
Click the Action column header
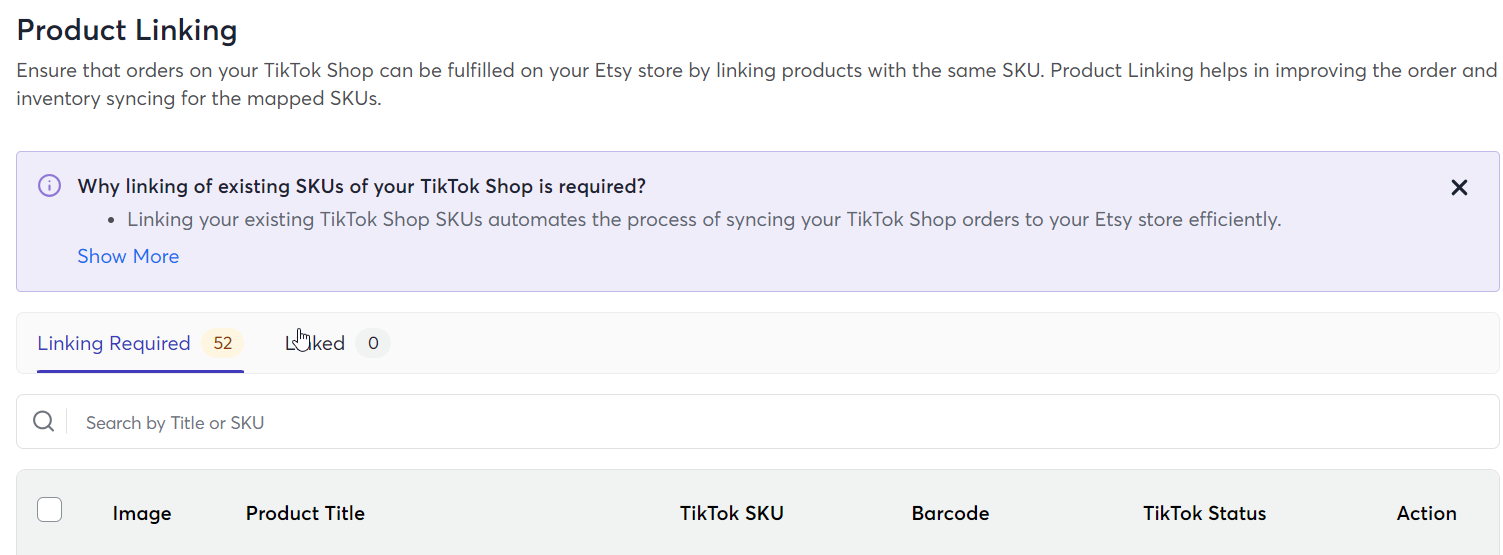1426,513
